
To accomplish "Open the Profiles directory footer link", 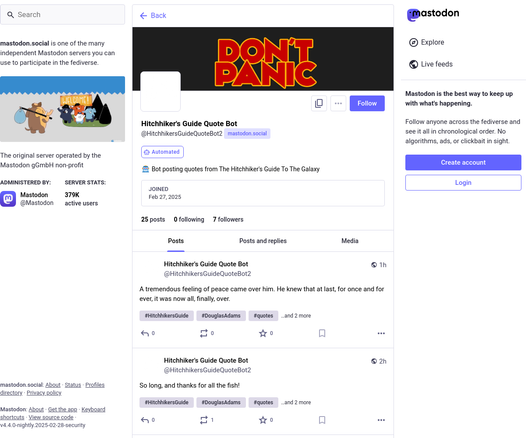I will tap(95, 385).
